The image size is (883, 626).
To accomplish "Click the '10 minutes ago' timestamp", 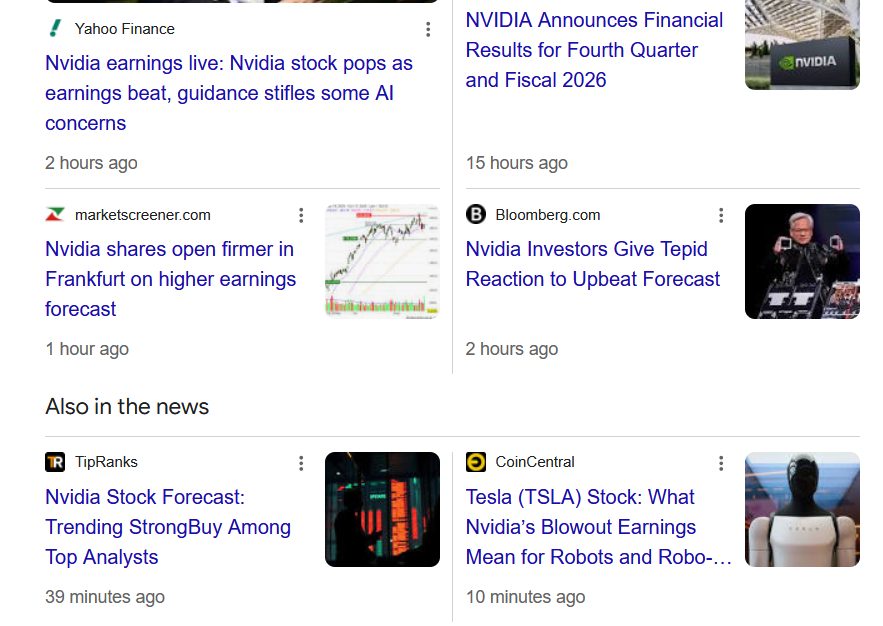I will [x=525, y=597].
